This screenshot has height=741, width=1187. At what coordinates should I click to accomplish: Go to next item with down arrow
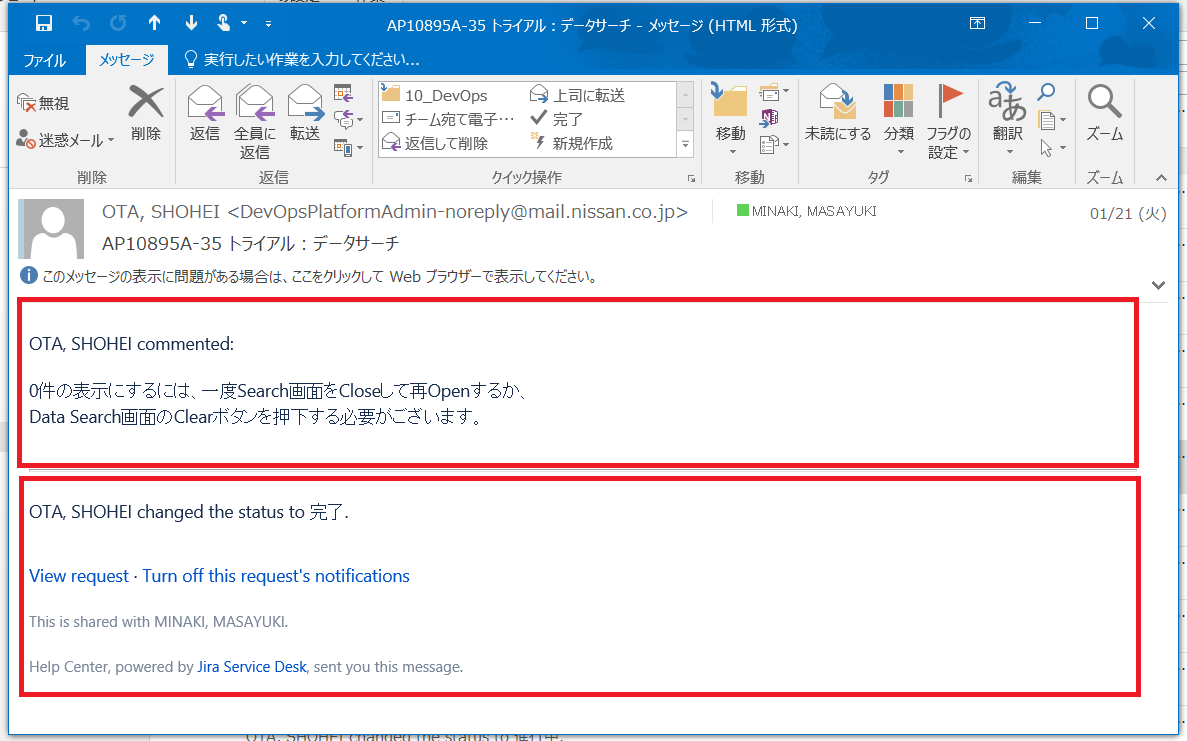tap(191, 23)
